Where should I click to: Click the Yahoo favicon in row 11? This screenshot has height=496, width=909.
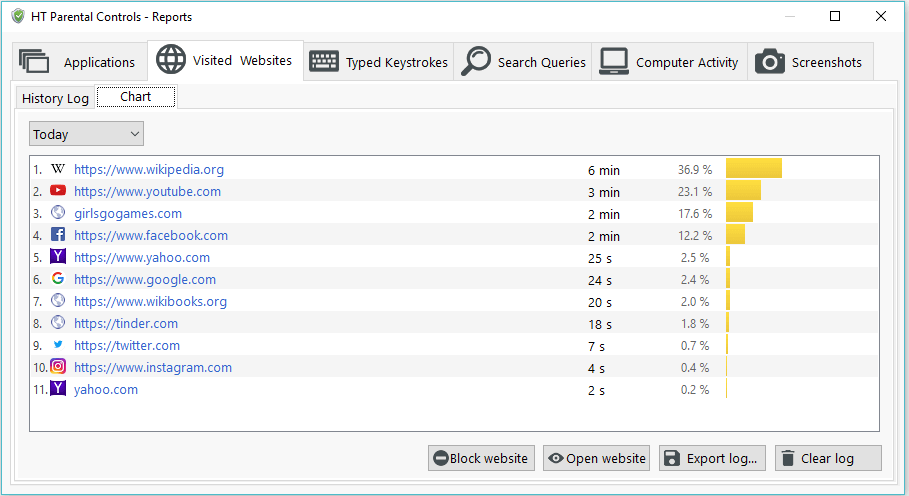[58, 388]
